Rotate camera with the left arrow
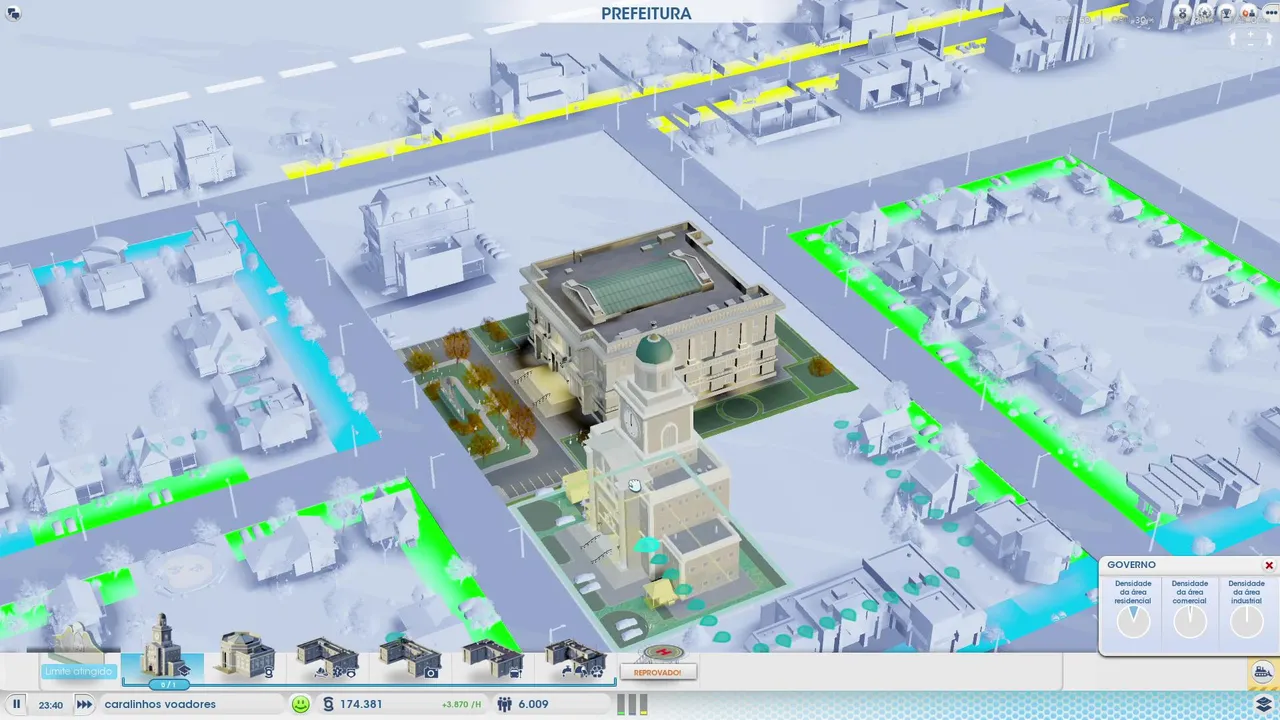 pyautogui.click(x=1232, y=39)
